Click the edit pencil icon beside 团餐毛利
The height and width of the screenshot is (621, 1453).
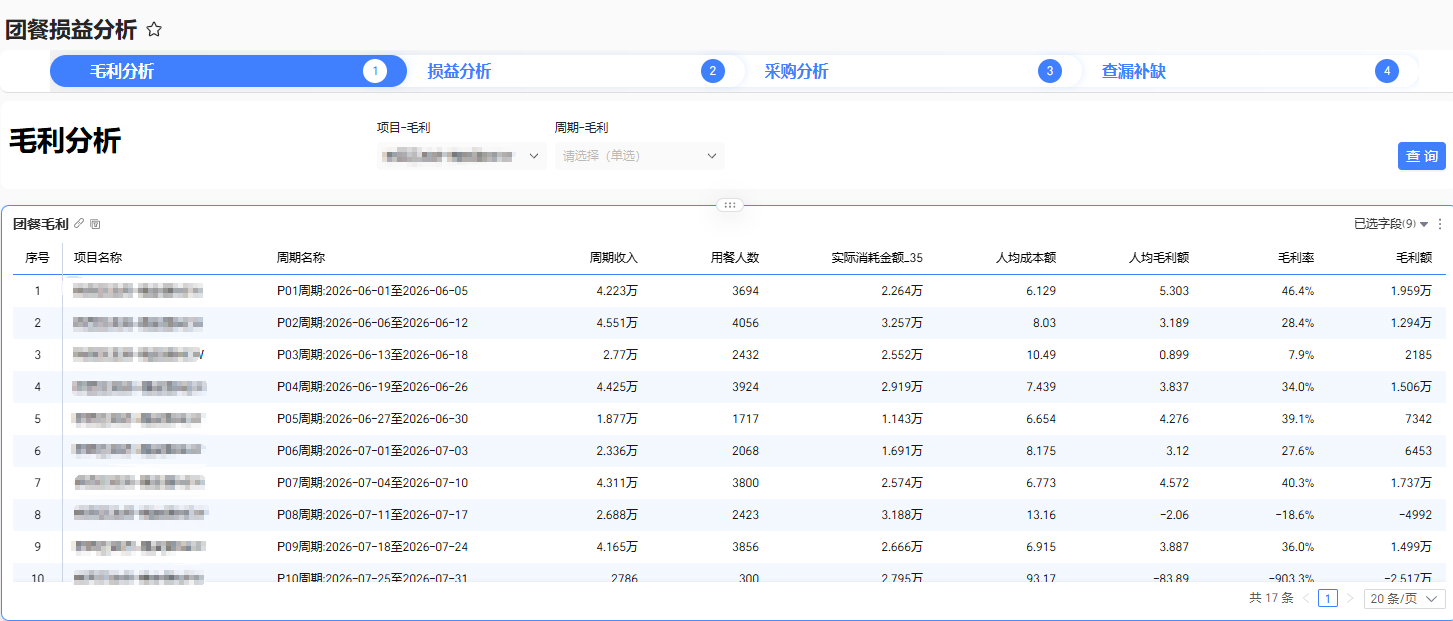click(80, 224)
